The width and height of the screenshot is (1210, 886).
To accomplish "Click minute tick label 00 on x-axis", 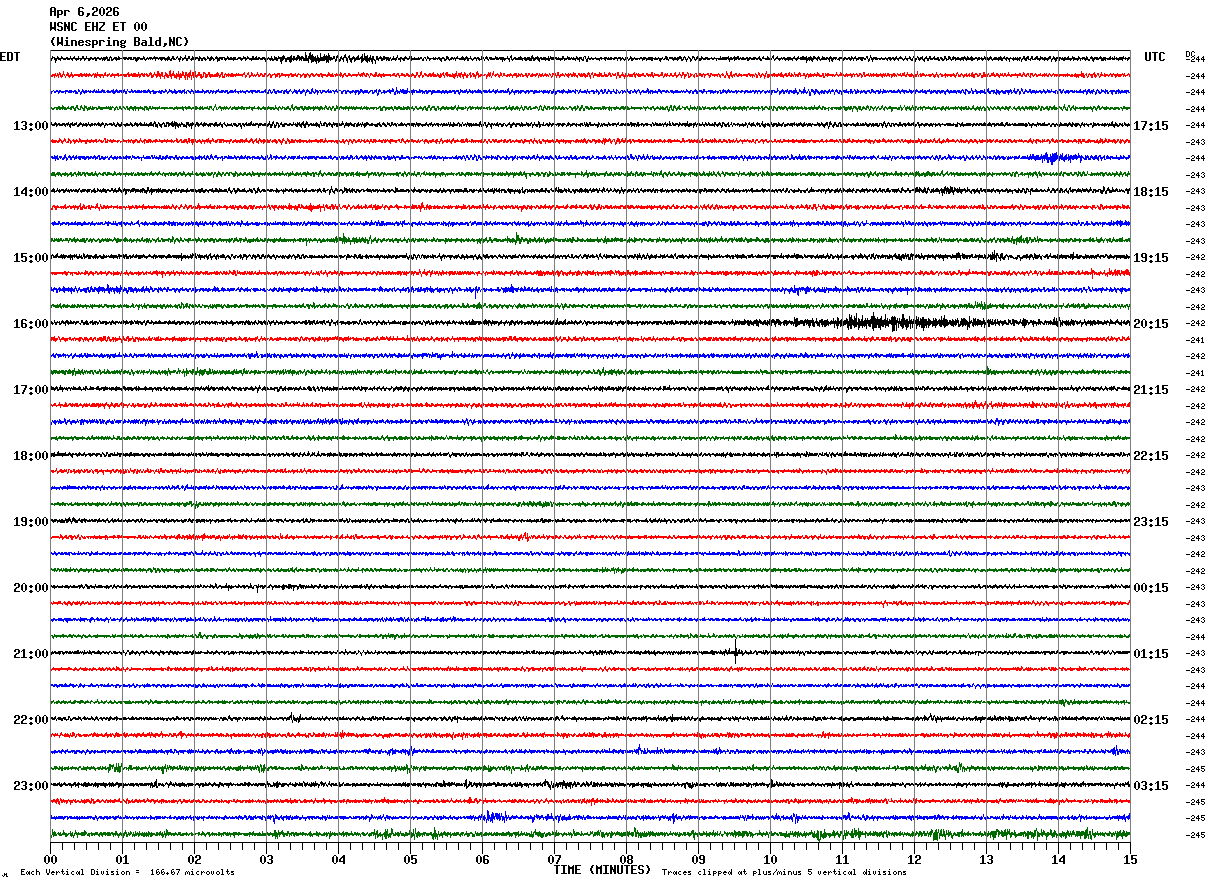I will [50, 859].
